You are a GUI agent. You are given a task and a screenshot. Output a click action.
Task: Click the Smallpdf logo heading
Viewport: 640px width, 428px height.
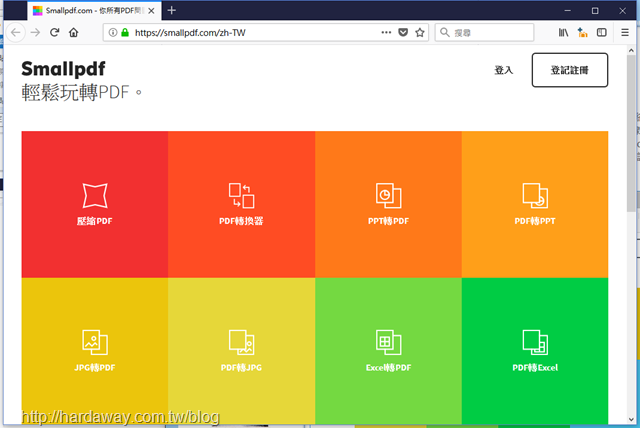(x=63, y=69)
